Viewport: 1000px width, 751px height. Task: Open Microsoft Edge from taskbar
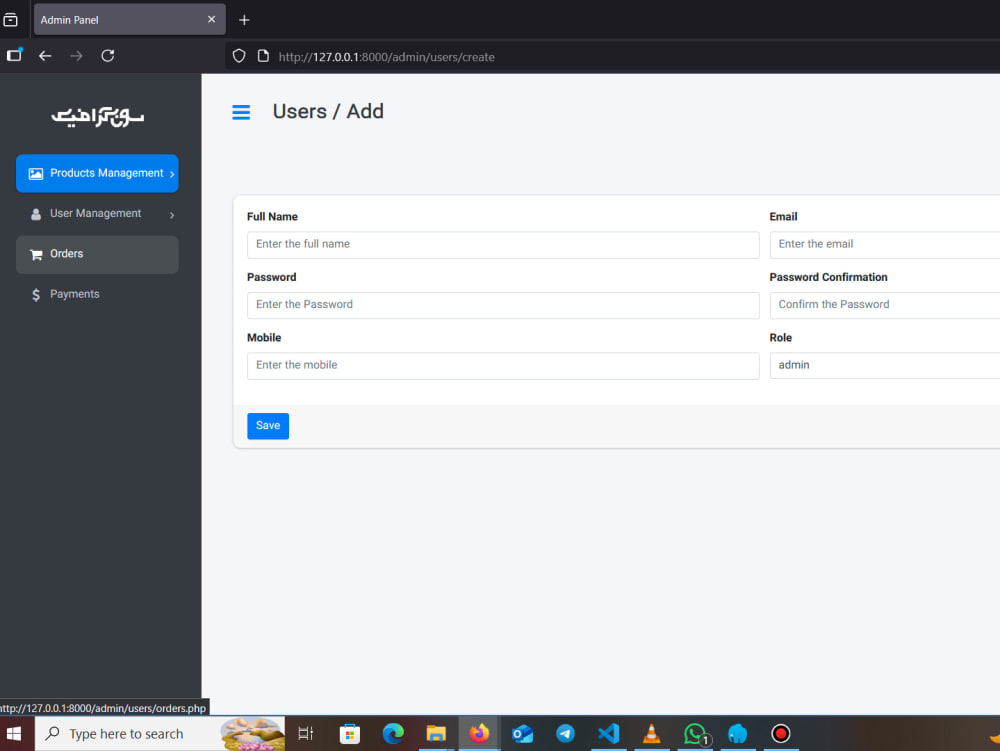[x=393, y=734]
